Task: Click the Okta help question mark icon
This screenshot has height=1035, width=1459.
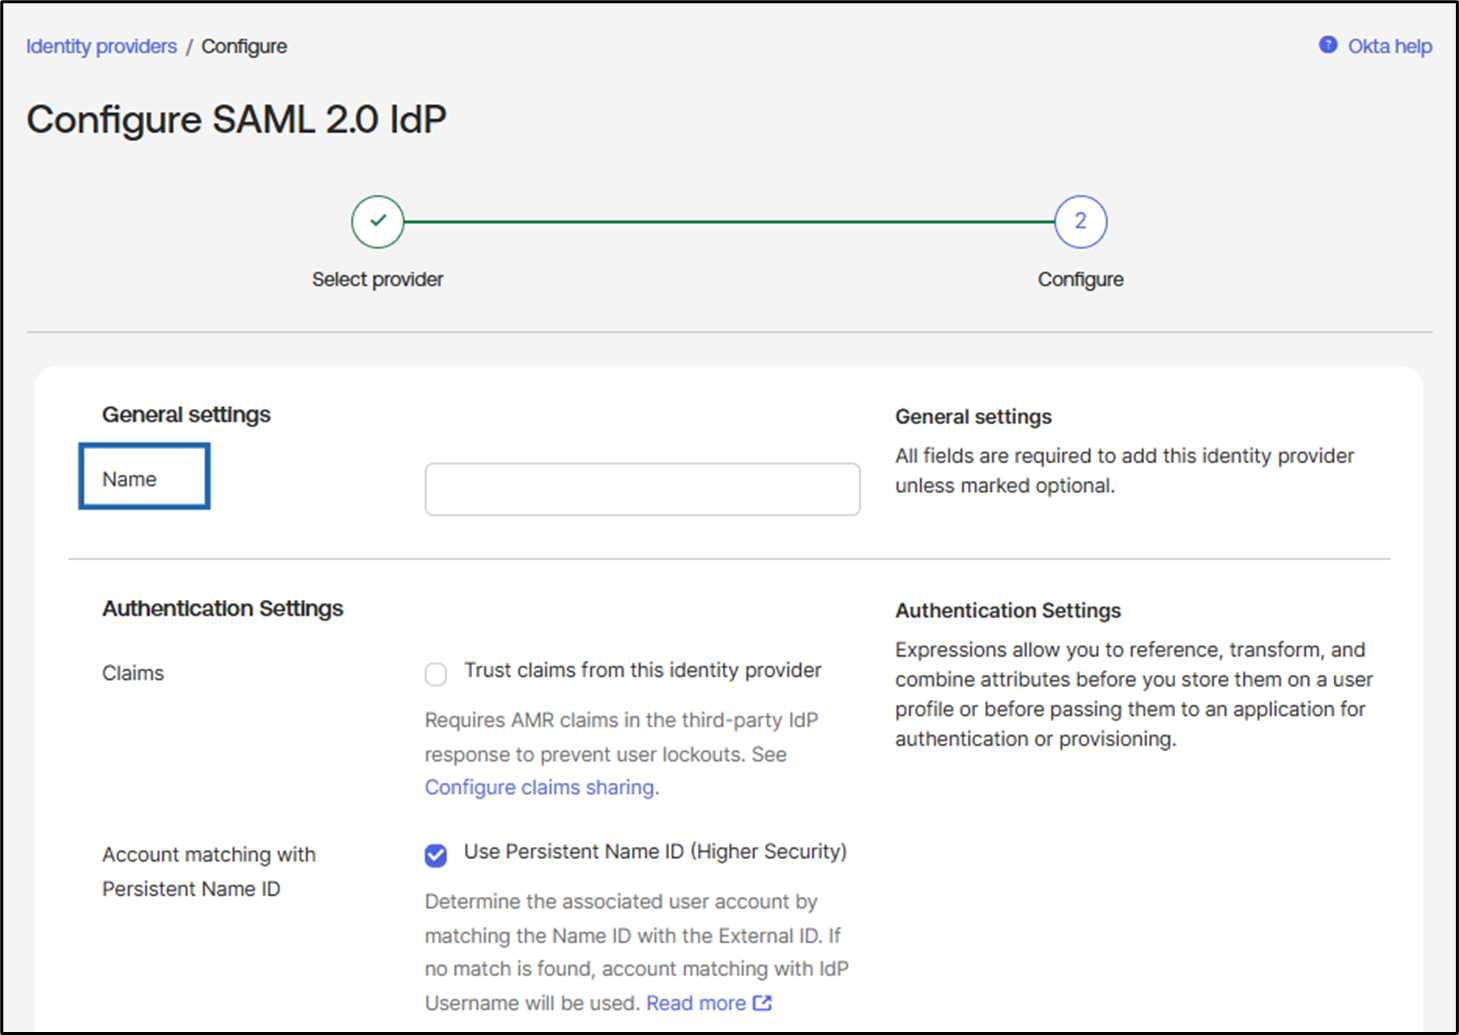Action: pyautogui.click(x=1328, y=45)
